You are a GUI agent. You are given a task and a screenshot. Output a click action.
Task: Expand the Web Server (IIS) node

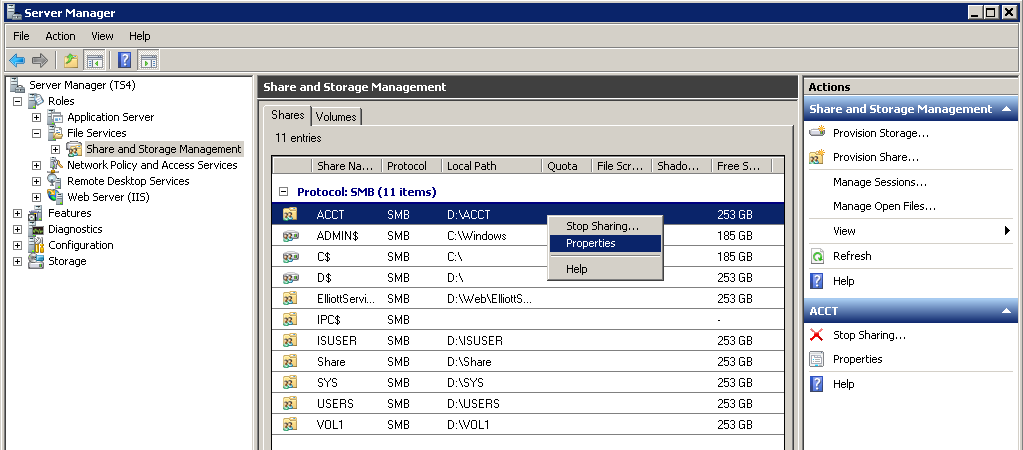pos(37,197)
